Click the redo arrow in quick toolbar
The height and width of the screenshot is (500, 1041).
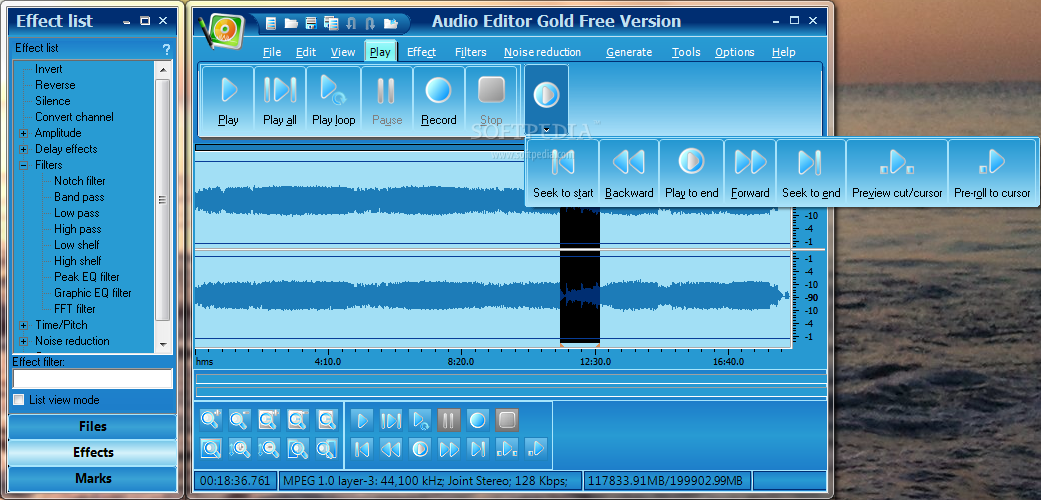(370, 23)
